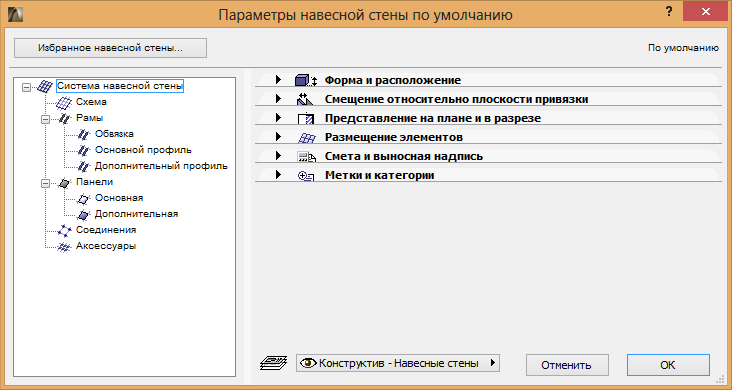
Task: Click the Дополнительная panel icon
Action: (83, 214)
